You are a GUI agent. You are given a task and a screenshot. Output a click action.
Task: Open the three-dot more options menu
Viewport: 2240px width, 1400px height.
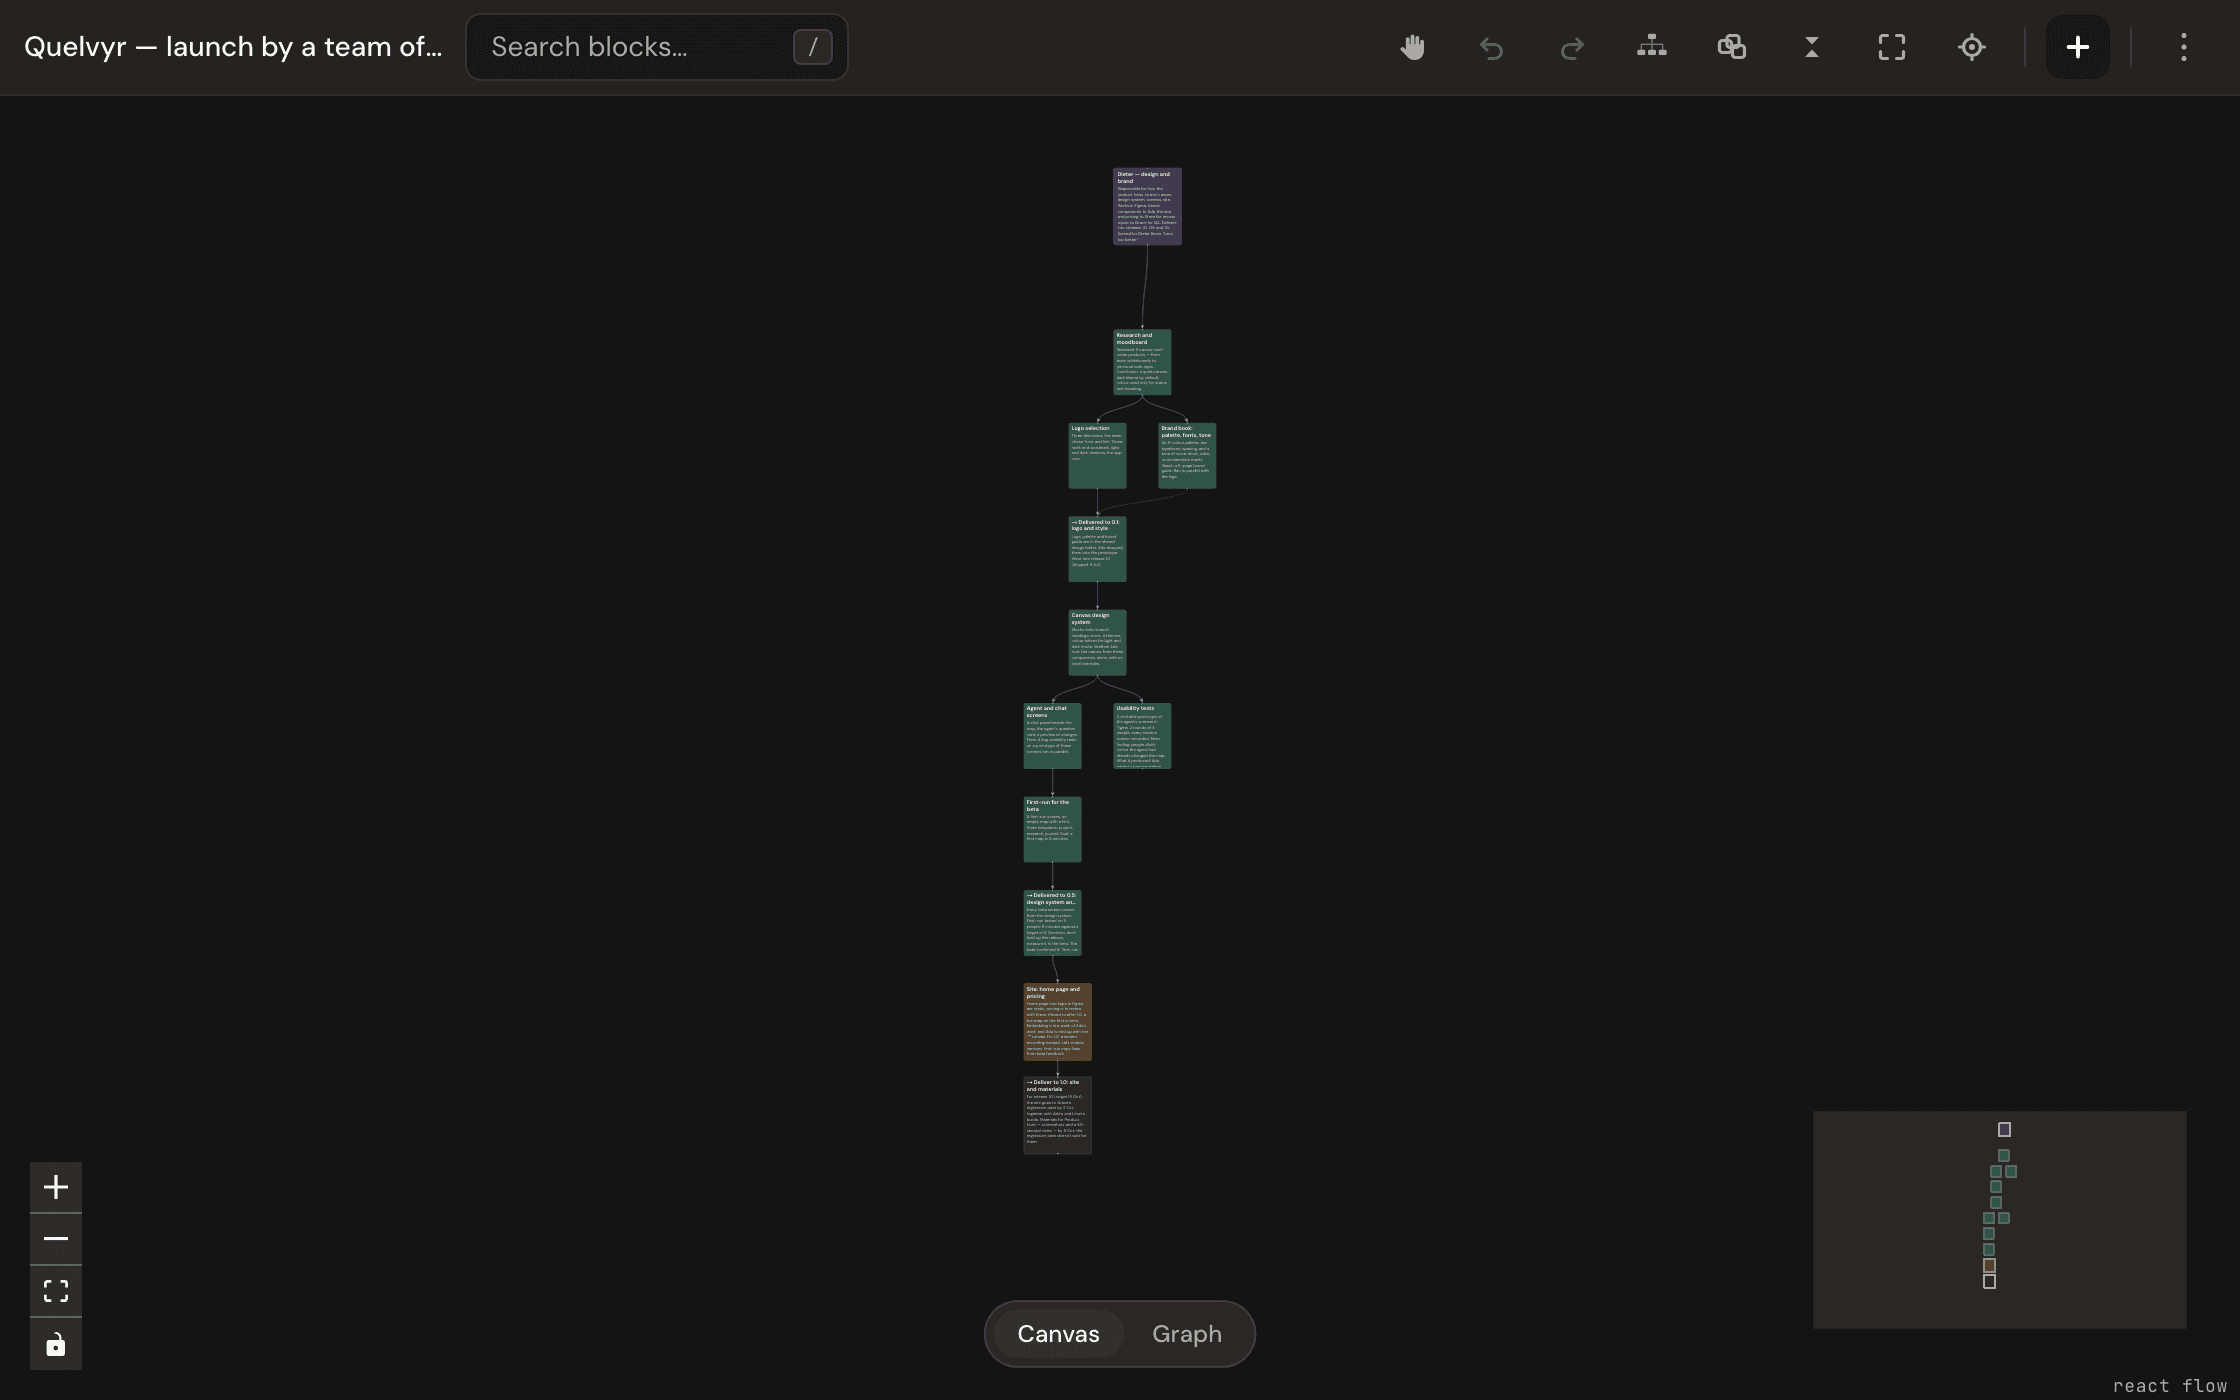click(x=2184, y=47)
